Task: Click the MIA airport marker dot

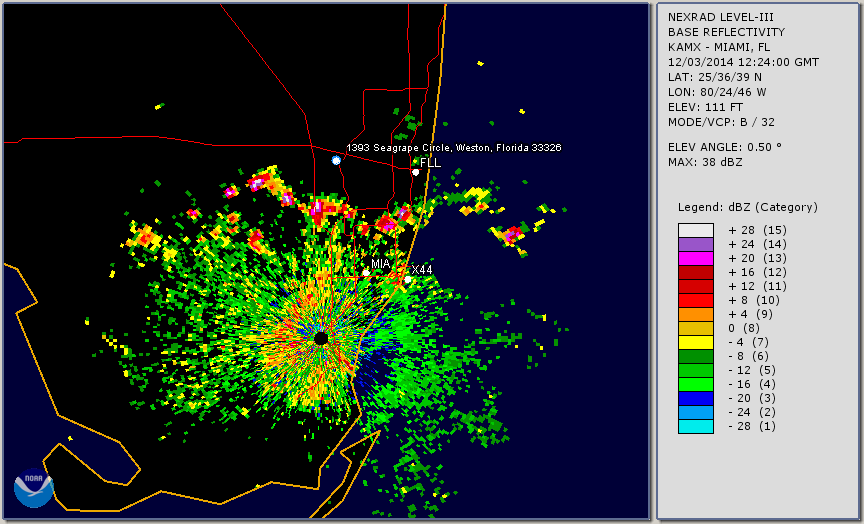Action: [366, 273]
